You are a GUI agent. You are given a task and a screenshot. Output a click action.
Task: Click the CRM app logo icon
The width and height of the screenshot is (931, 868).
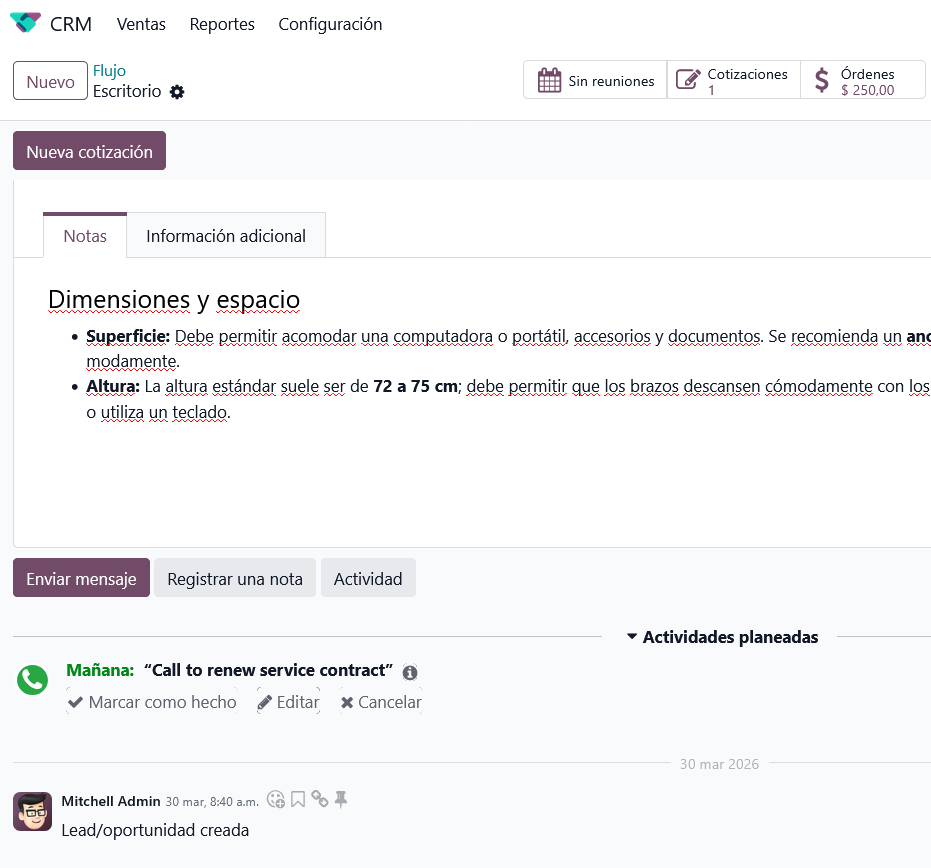click(25, 23)
